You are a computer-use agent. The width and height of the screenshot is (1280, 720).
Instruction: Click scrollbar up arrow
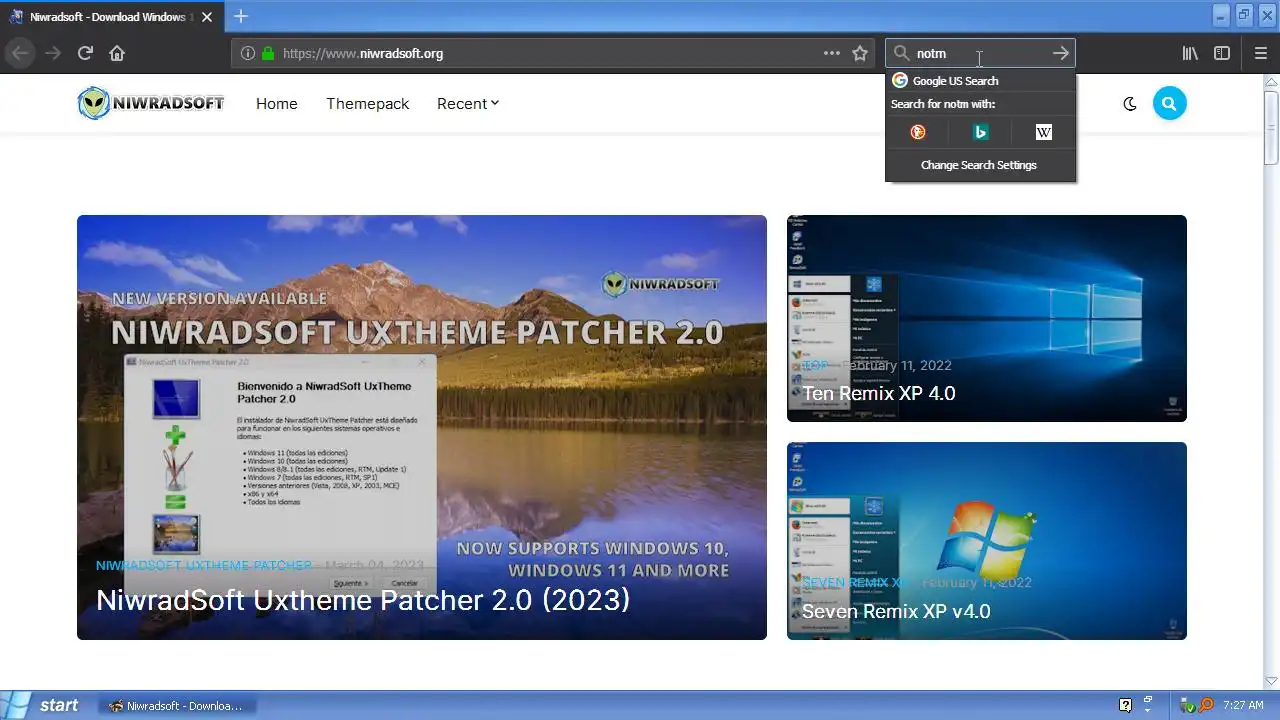coord(1271,81)
